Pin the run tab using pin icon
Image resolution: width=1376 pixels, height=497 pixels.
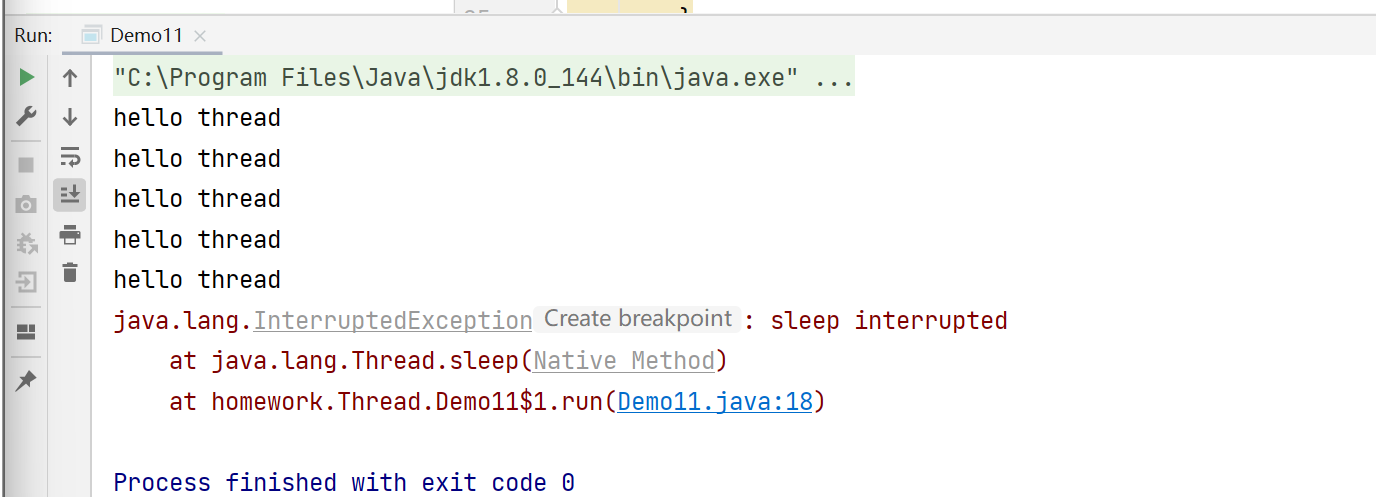(x=27, y=380)
